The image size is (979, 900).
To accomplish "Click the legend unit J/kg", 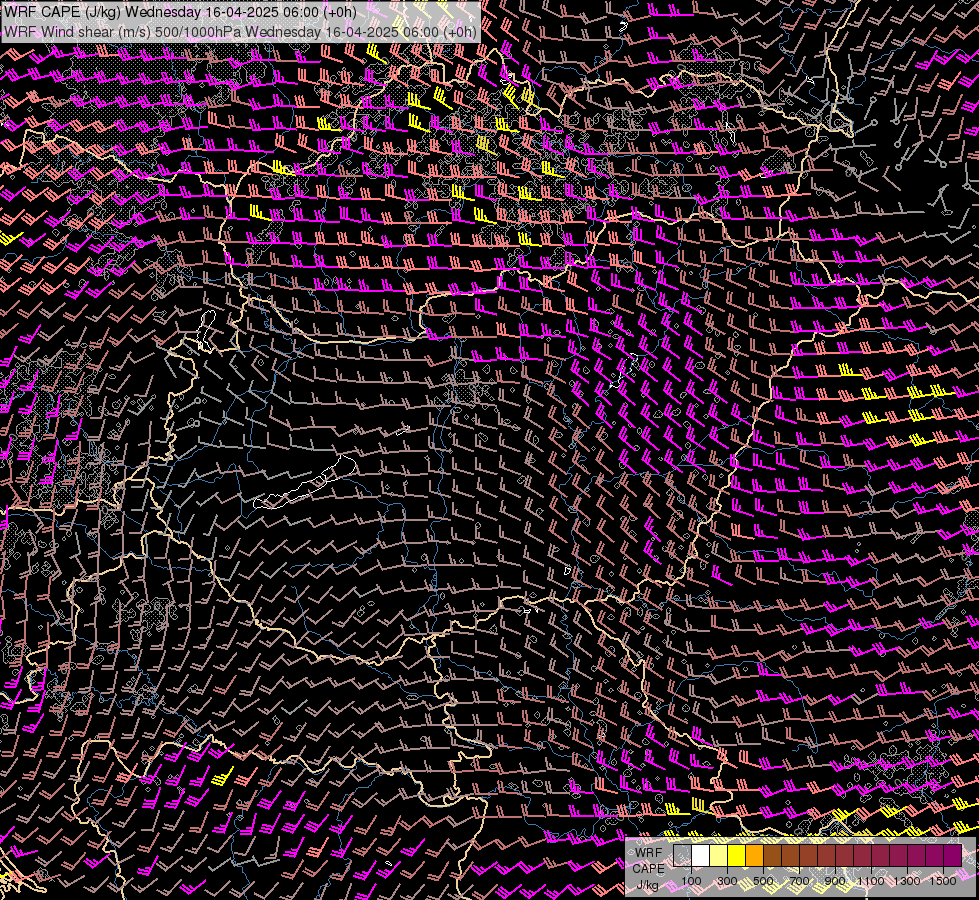I will 647,885.
